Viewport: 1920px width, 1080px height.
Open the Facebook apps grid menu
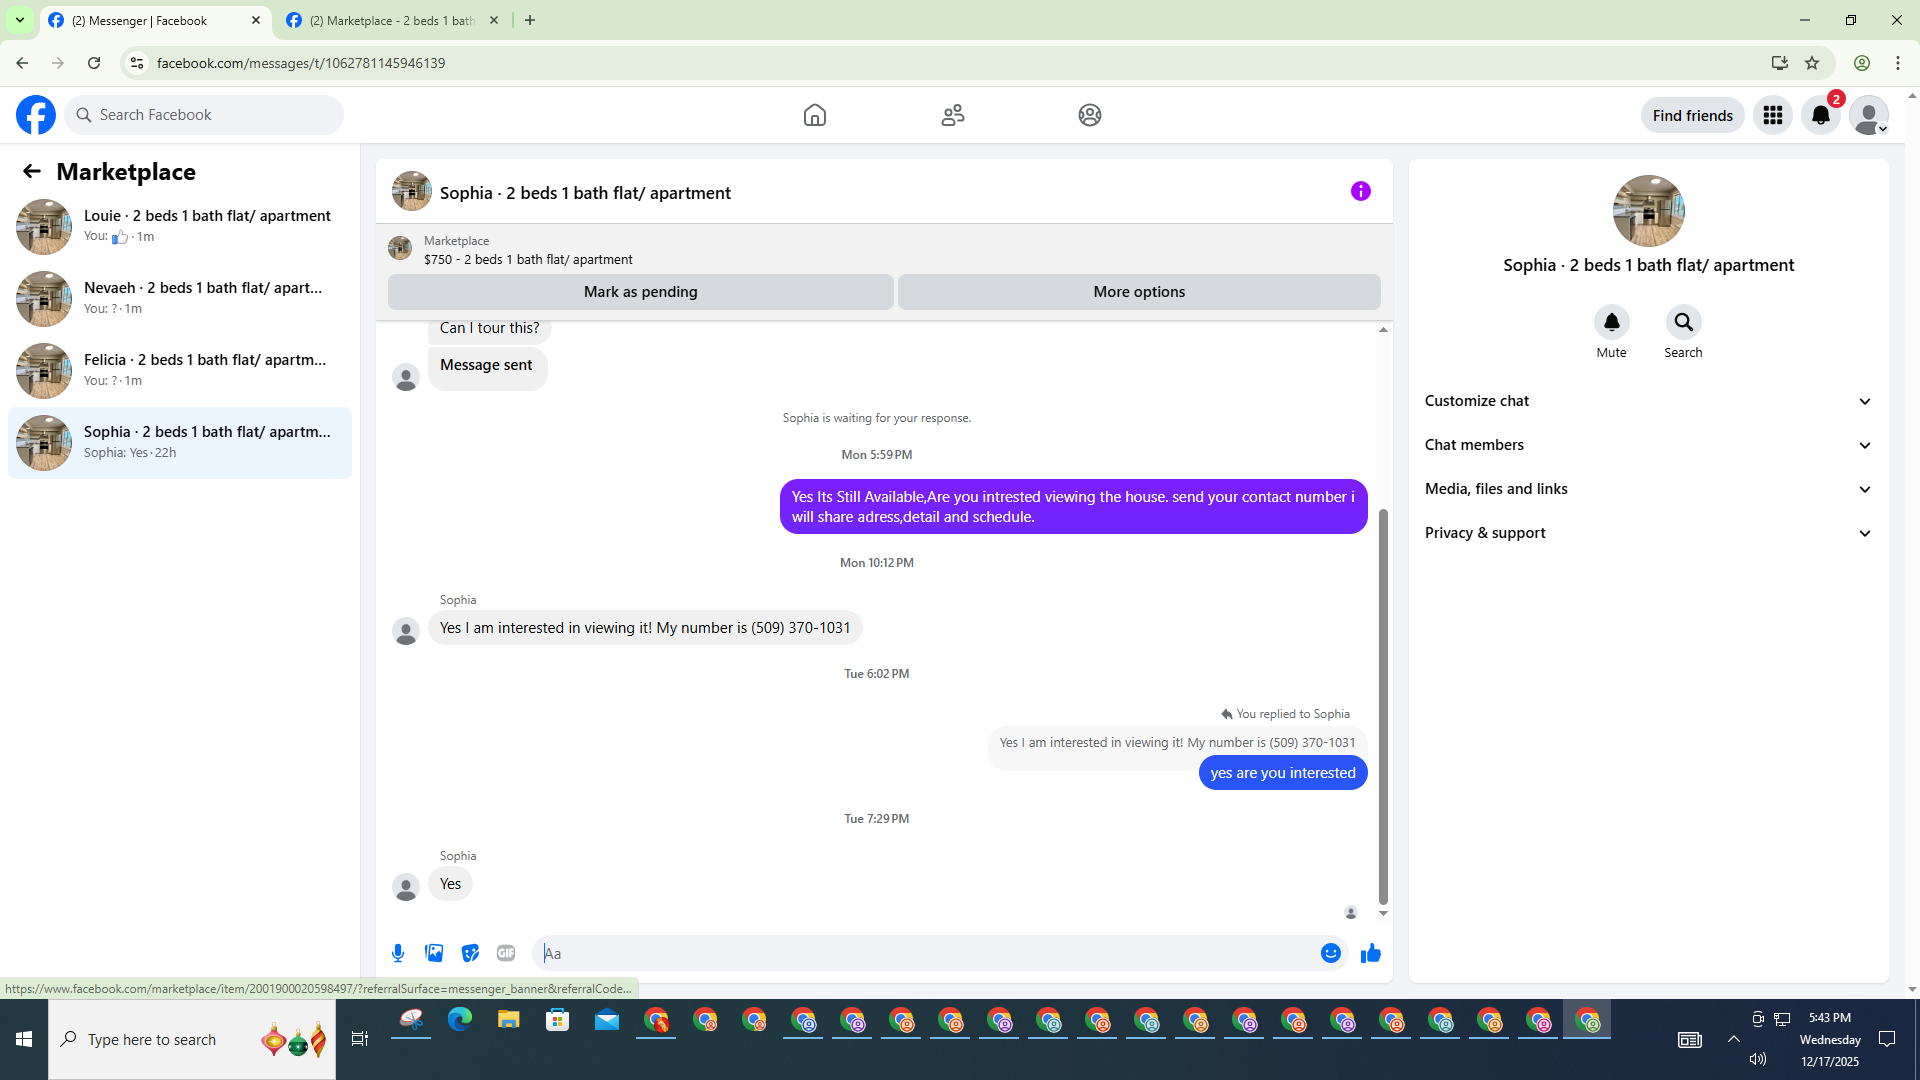[1772, 115]
